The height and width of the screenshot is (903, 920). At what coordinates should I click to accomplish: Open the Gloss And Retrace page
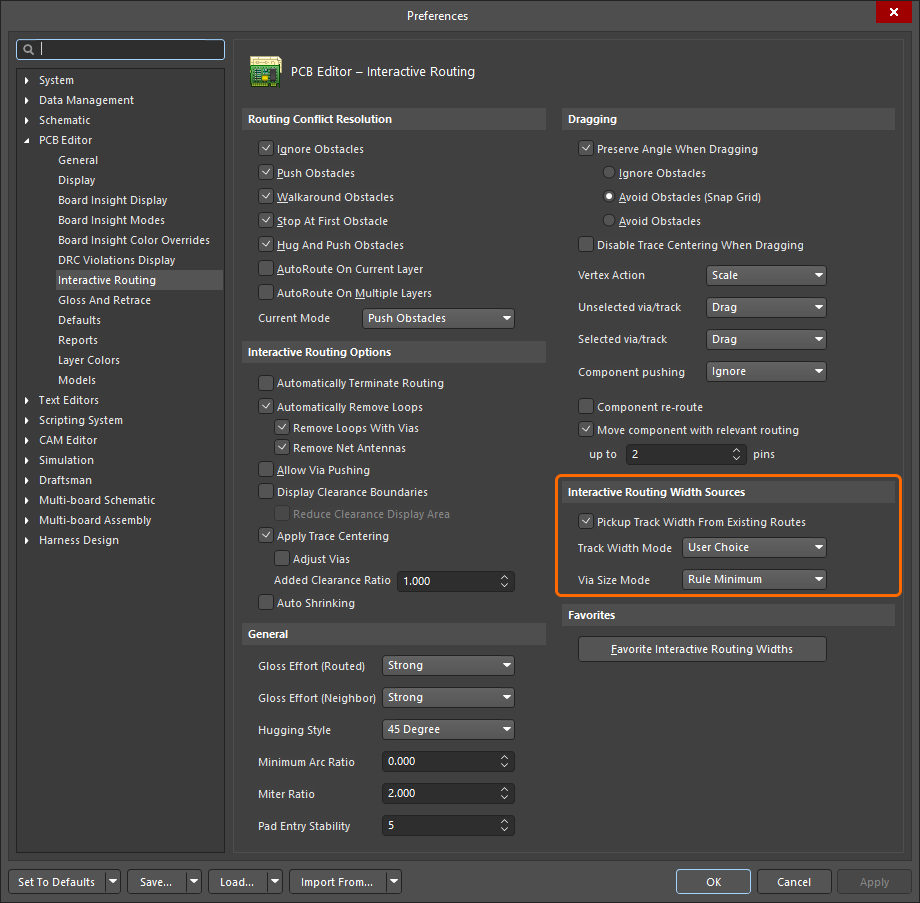[104, 300]
